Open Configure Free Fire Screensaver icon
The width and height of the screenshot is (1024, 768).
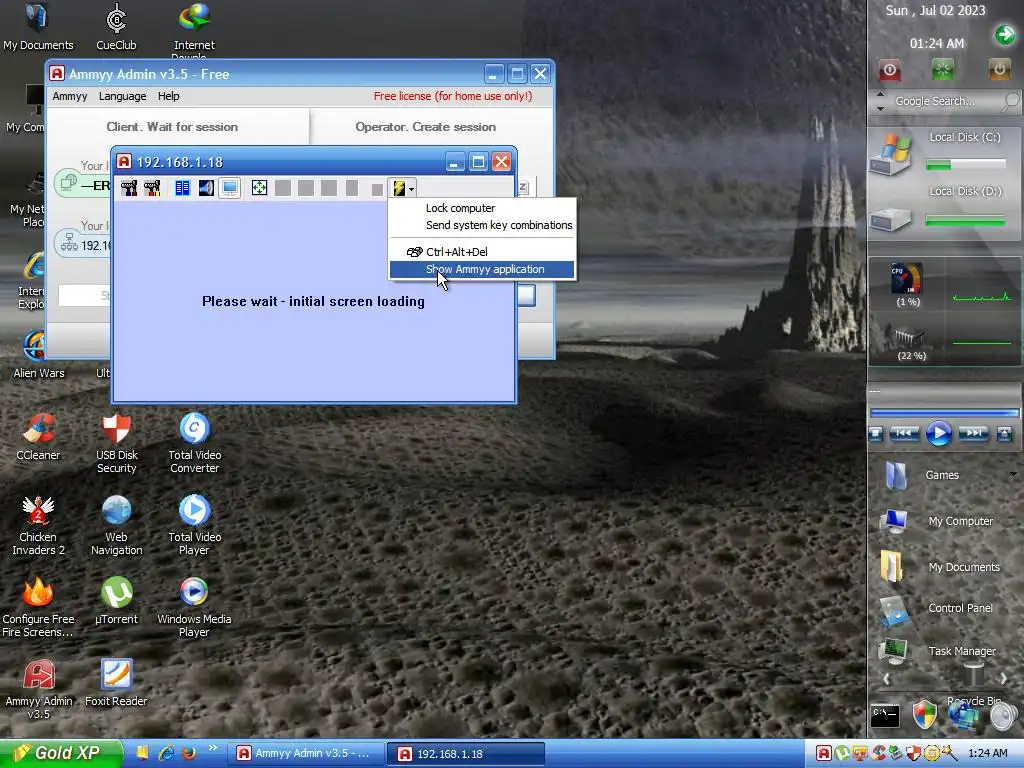[38, 607]
